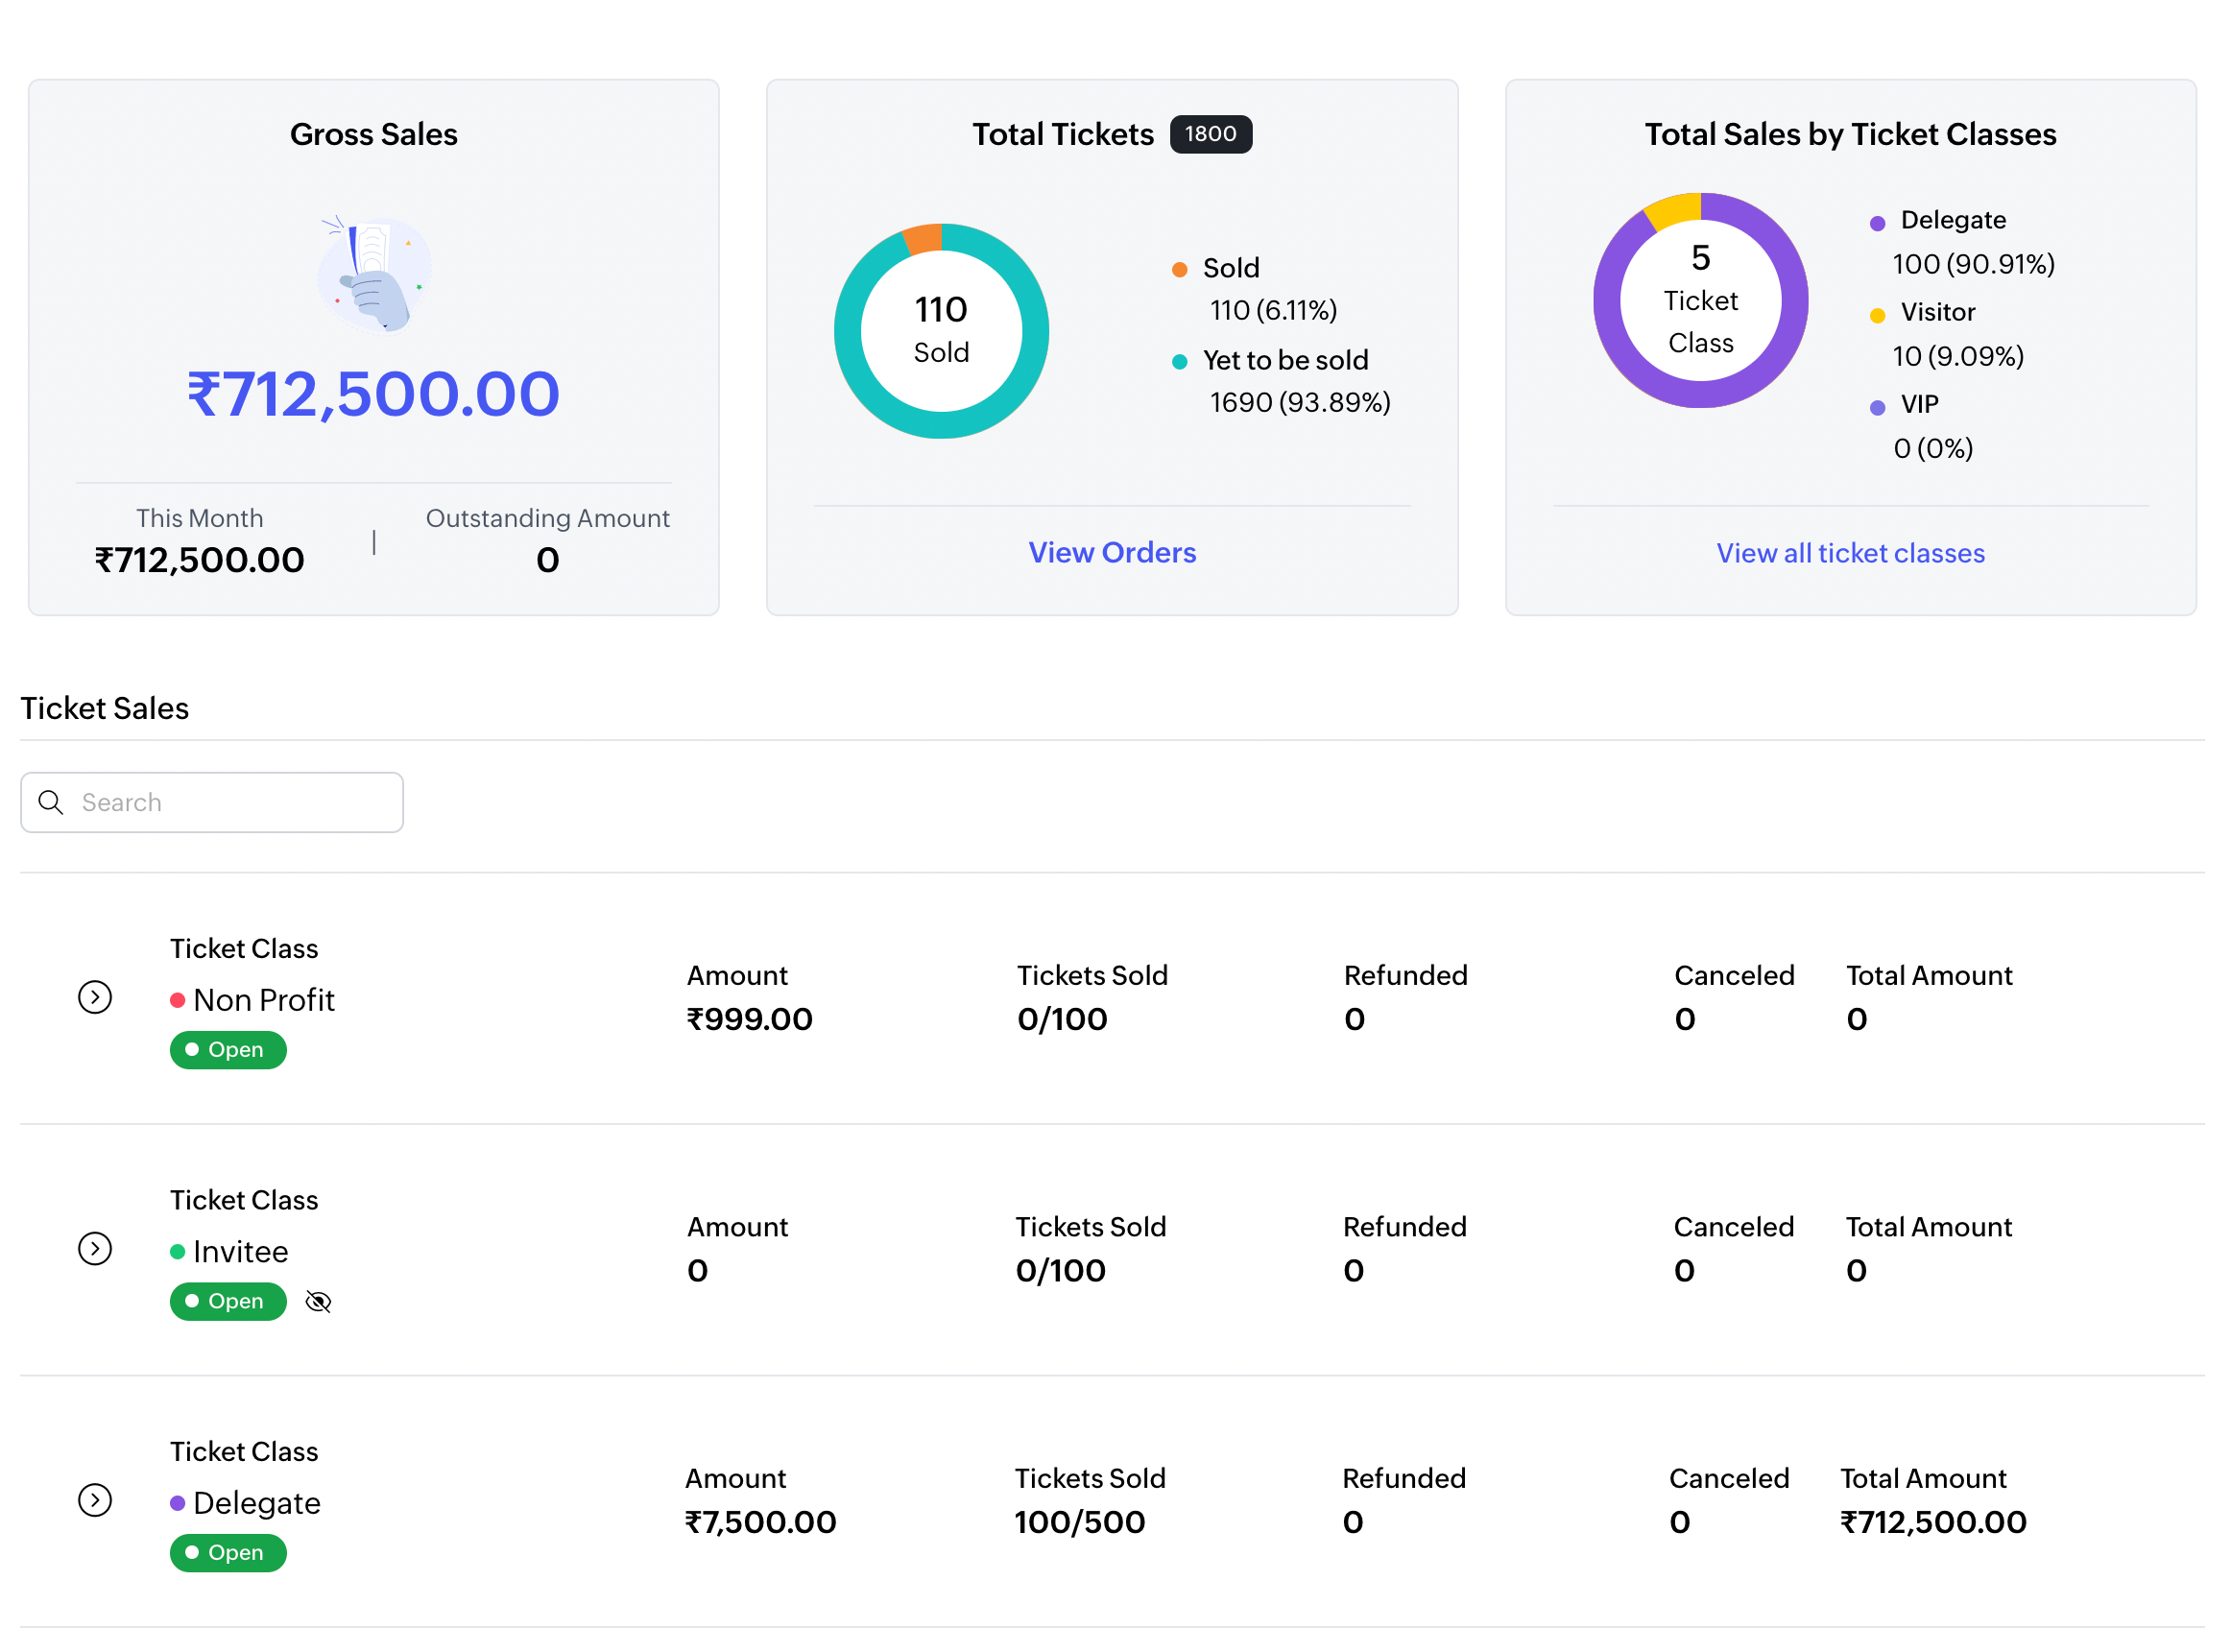
Task: Click the Open status badge for Delegate
Action: 228,1553
